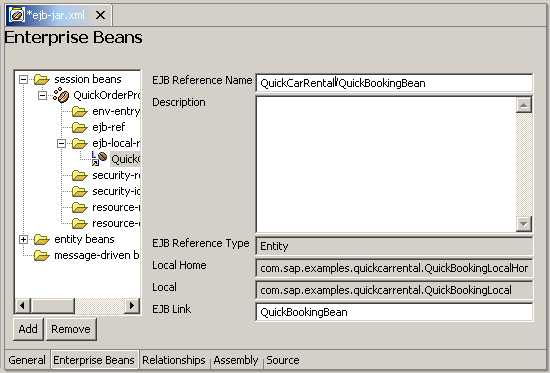Click the Enterprise Beans page heading
Screen dimensions: 550x373
coord(74,37)
